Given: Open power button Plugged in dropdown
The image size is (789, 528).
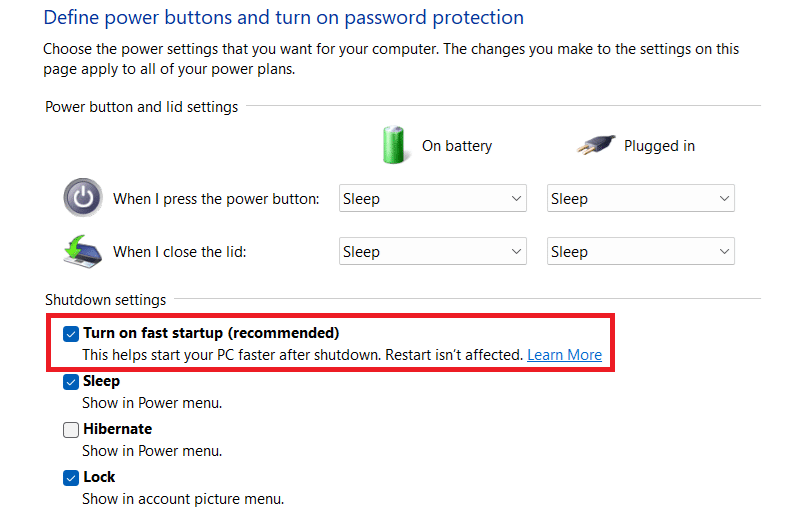Looking at the screenshot, I should pos(640,199).
